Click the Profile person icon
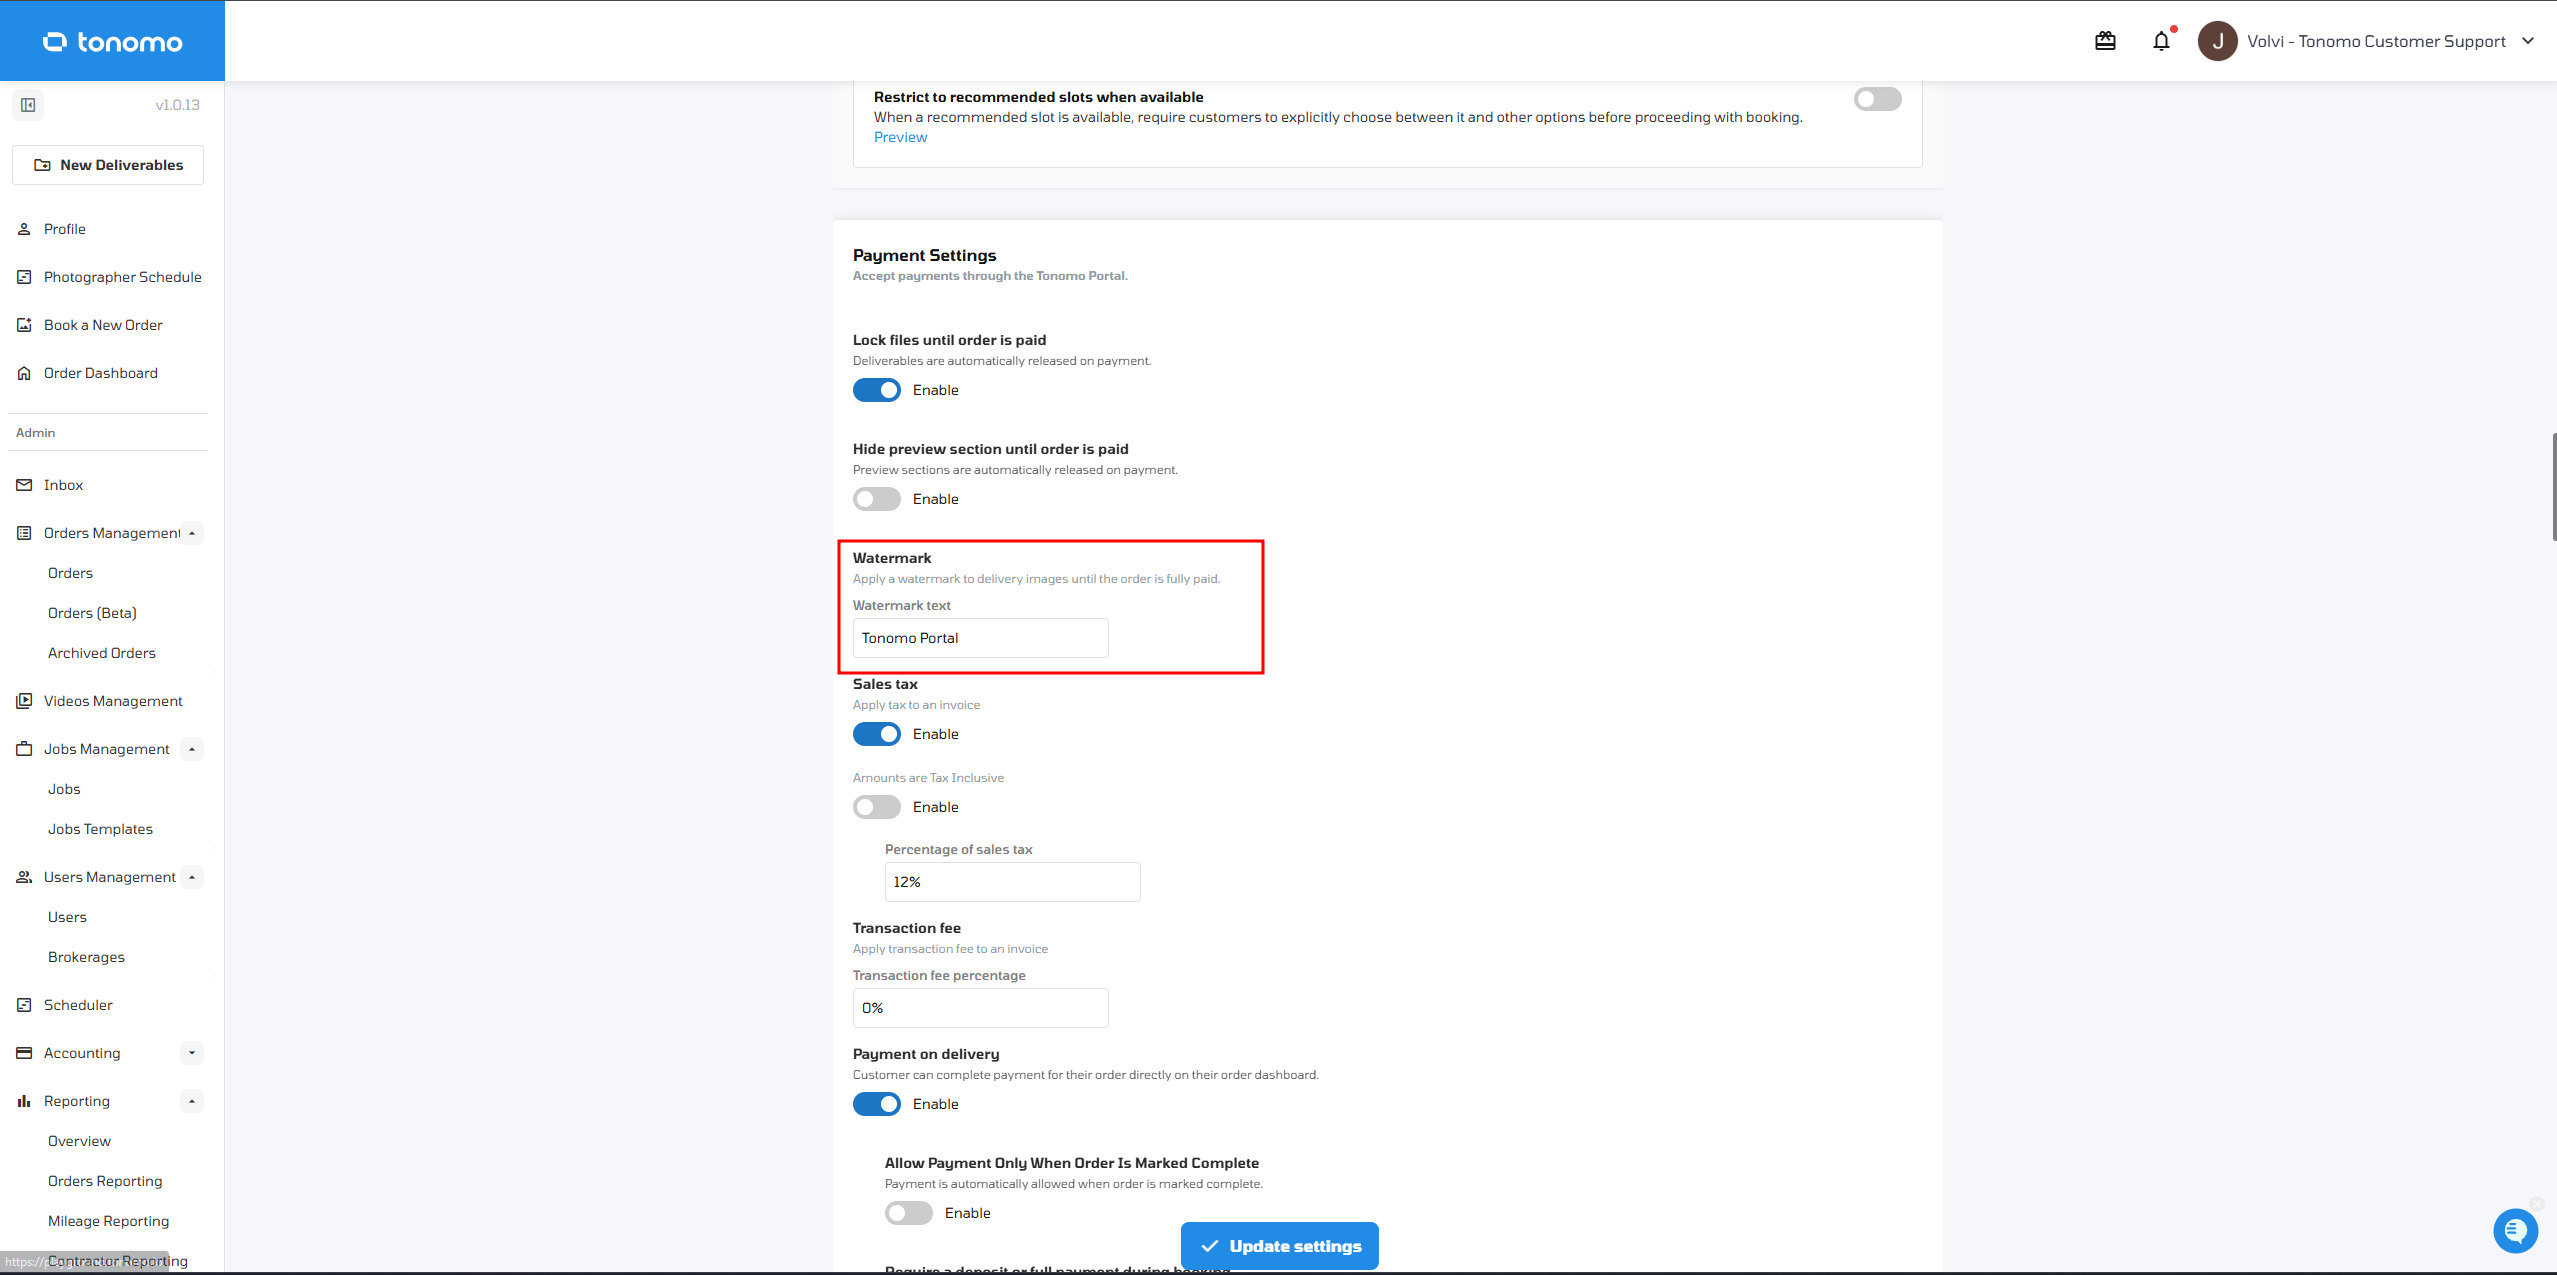Viewport: 2557px width, 1275px height. (x=24, y=229)
